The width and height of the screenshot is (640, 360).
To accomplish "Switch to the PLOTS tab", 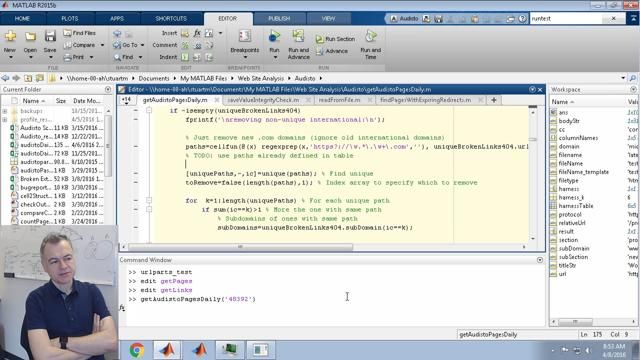I will pos(70,19).
